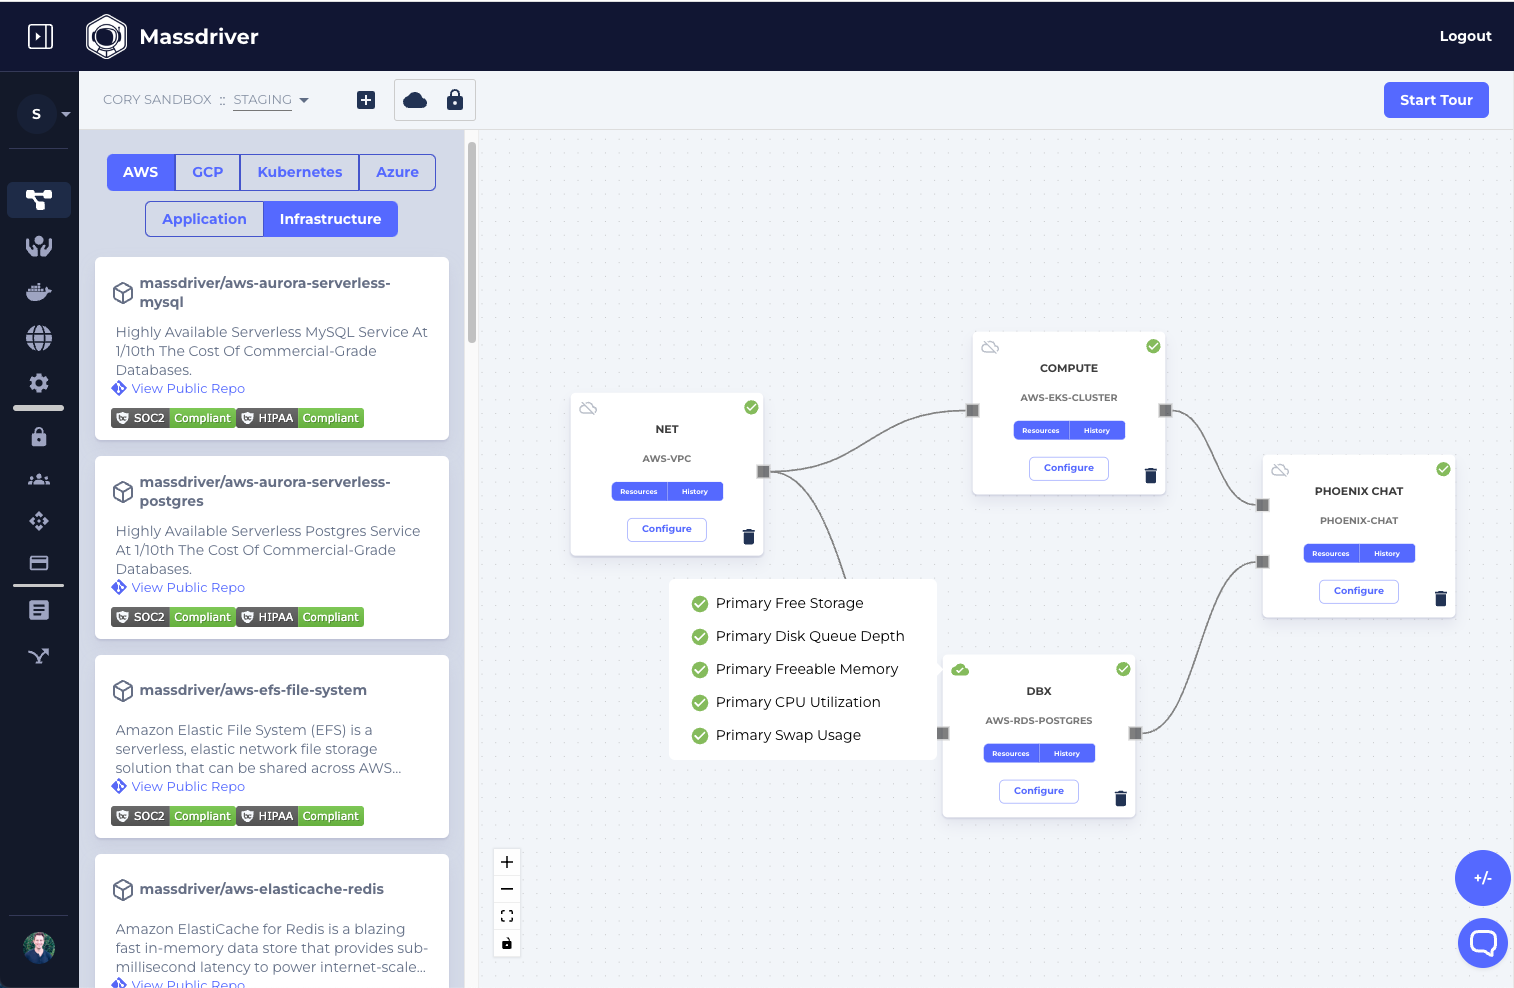Image resolution: width=1514 pixels, height=988 pixels.
Task: Expand the STAGING environment dropdown
Action: [x=271, y=100]
